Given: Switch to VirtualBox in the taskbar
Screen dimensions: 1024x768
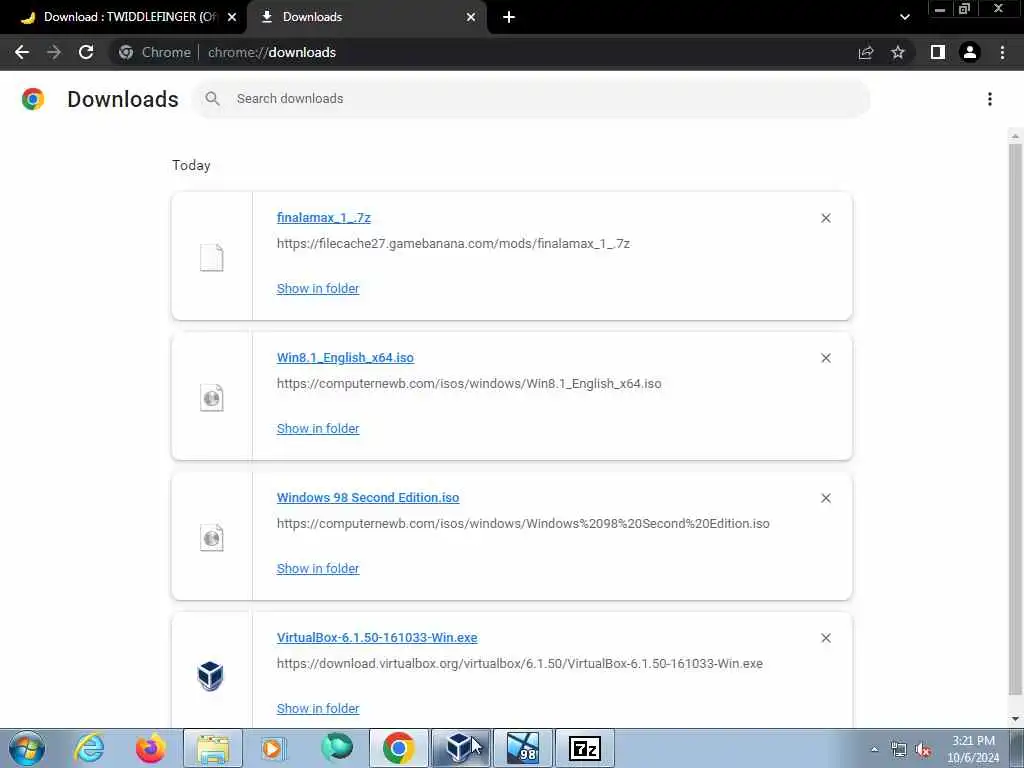Looking at the screenshot, I should (x=460, y=748).
